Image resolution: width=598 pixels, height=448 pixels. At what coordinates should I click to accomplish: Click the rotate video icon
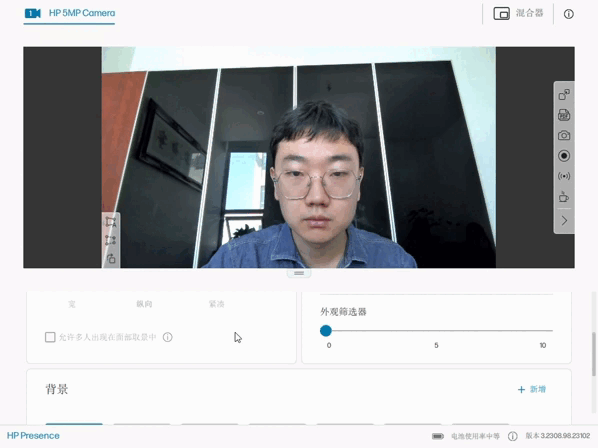click(x=111, y=259)
